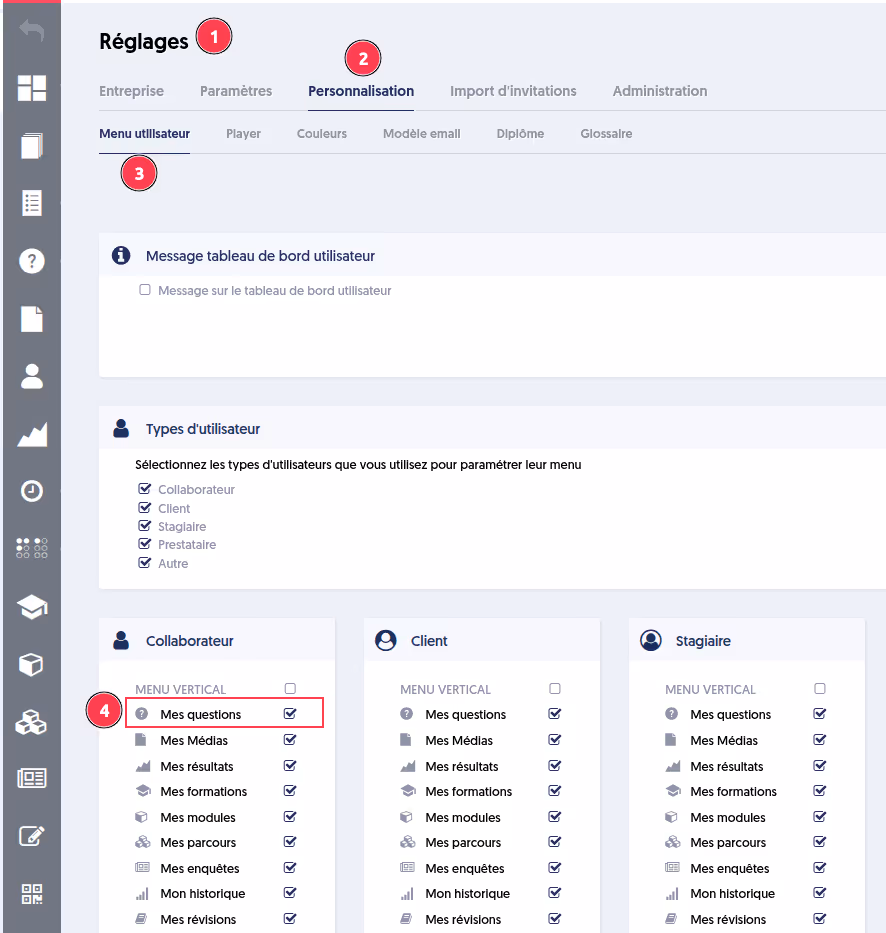Image resolution: width=886 pixels, height=933 pixels.
Task: Uncheck Mes Médias for Client
Action: 555,740
